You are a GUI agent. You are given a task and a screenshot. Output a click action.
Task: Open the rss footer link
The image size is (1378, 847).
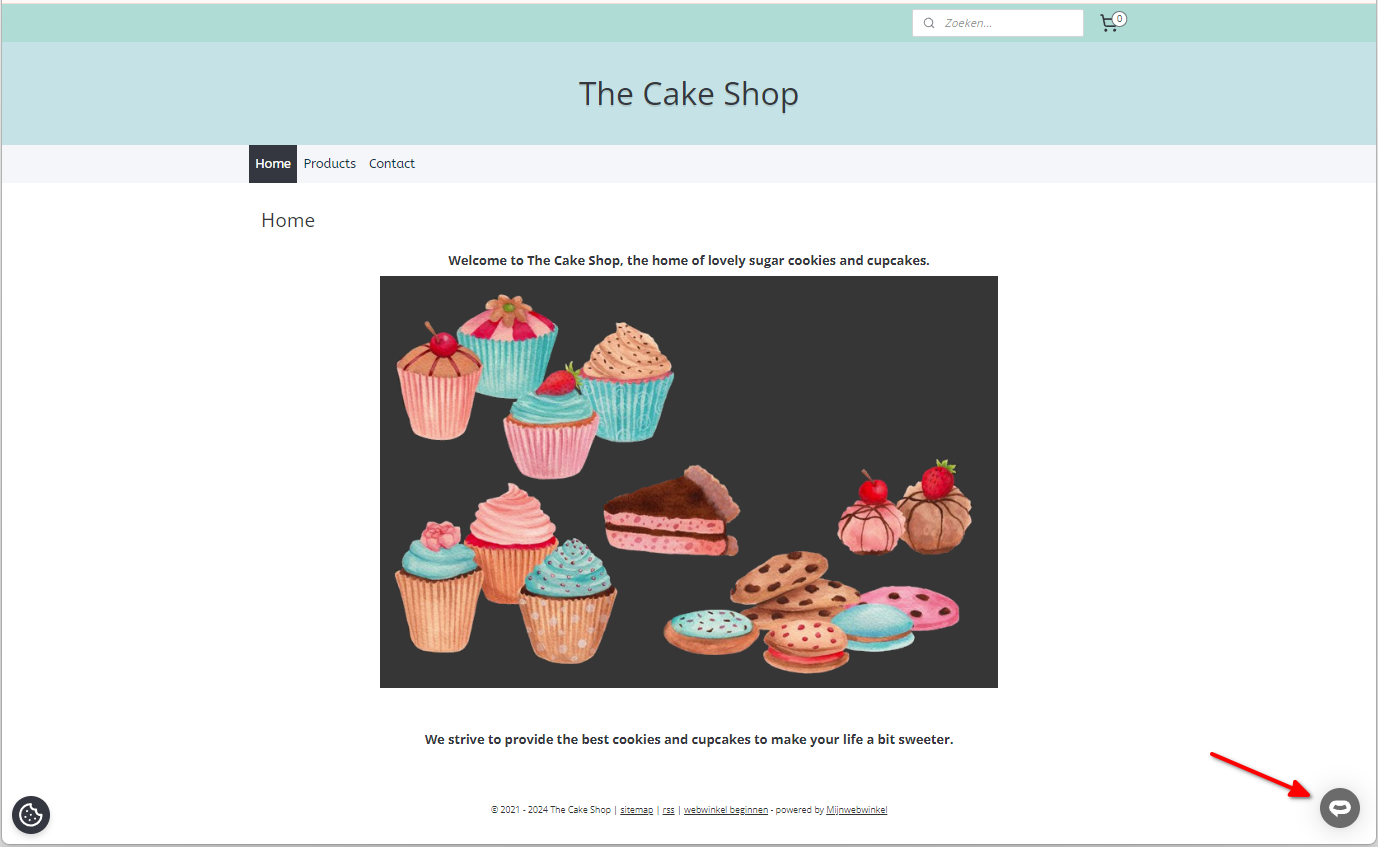point(668,810)
